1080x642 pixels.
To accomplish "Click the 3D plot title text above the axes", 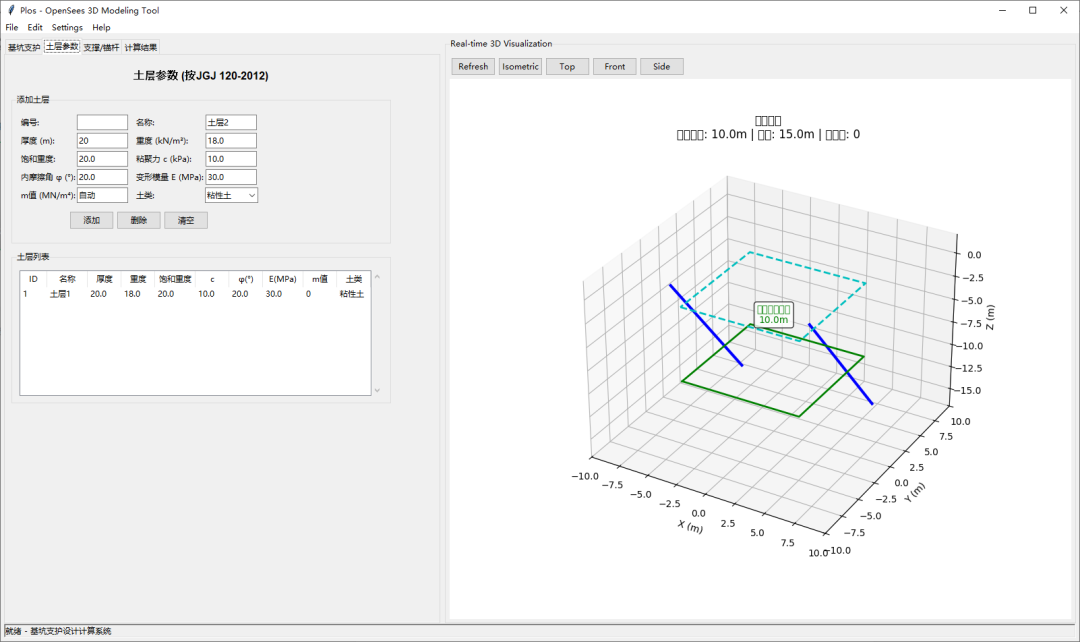I will pos(768,127).
